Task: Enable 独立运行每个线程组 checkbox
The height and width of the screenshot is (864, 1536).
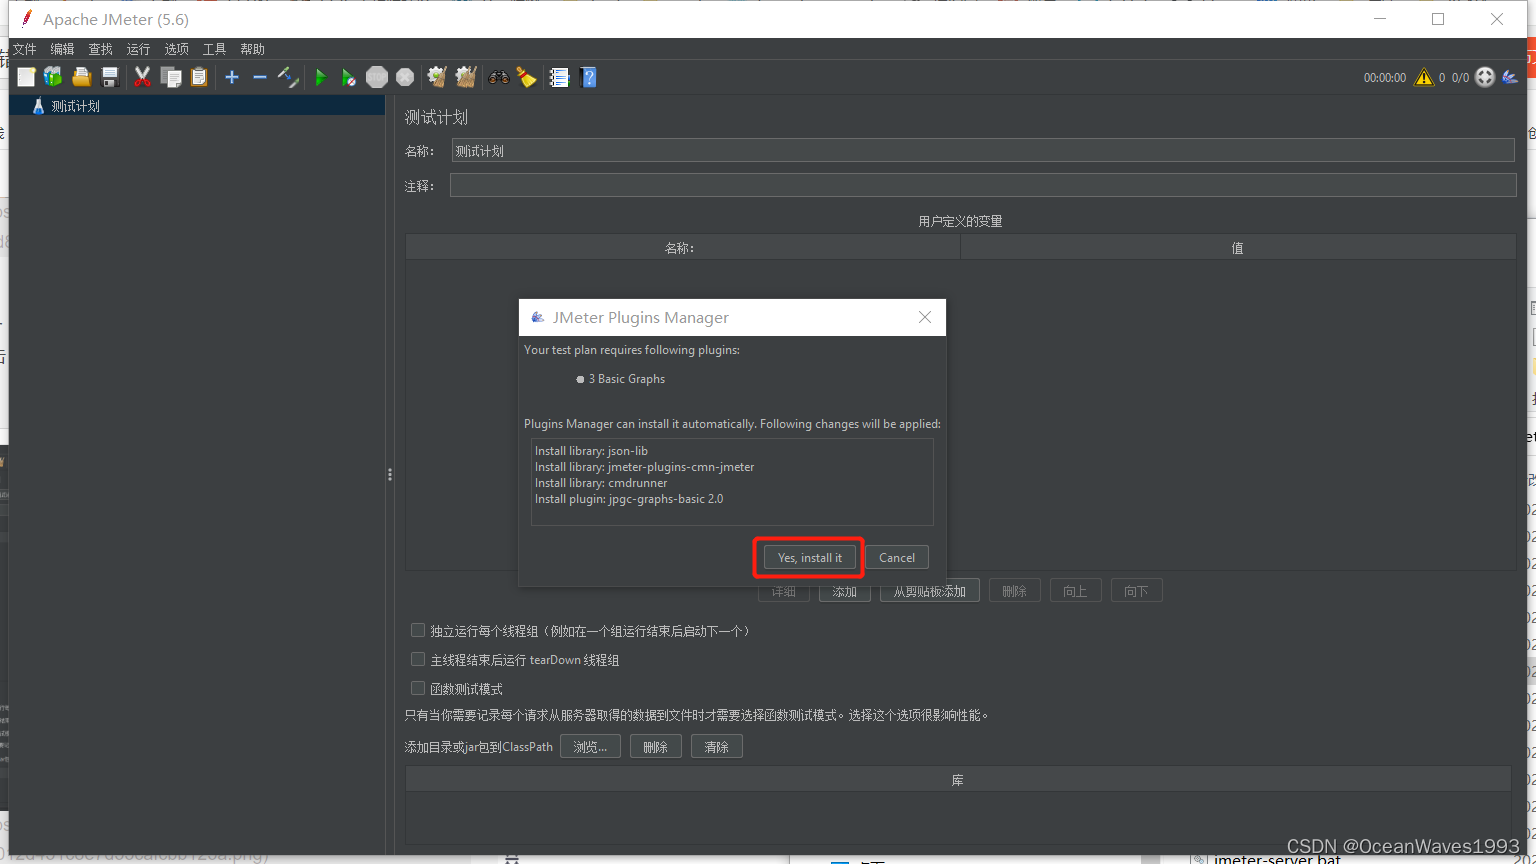Action: click(x=418, y=630)
